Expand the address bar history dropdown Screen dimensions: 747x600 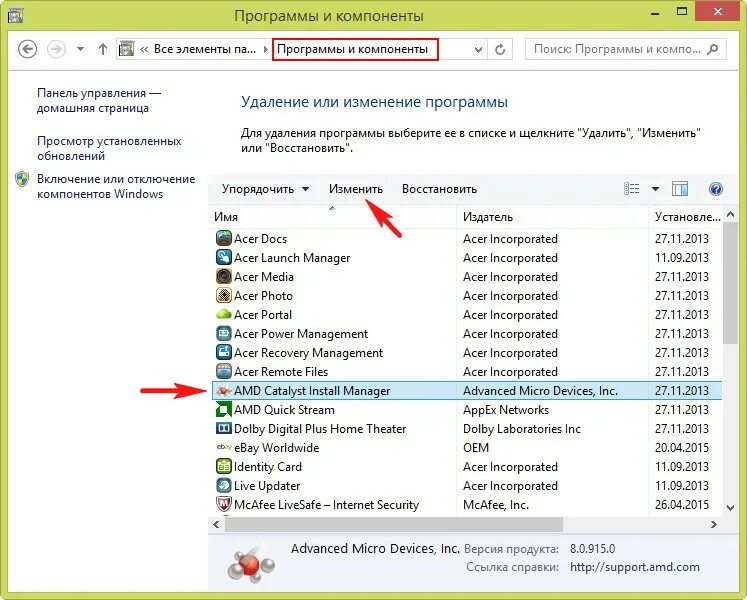(x=478, y=50)
